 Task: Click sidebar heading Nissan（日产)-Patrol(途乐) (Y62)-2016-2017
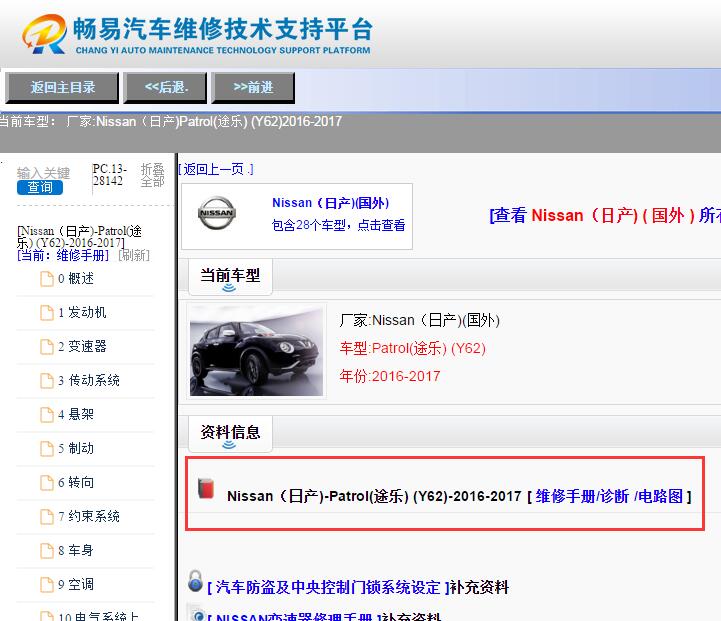(x=79, y=237)
